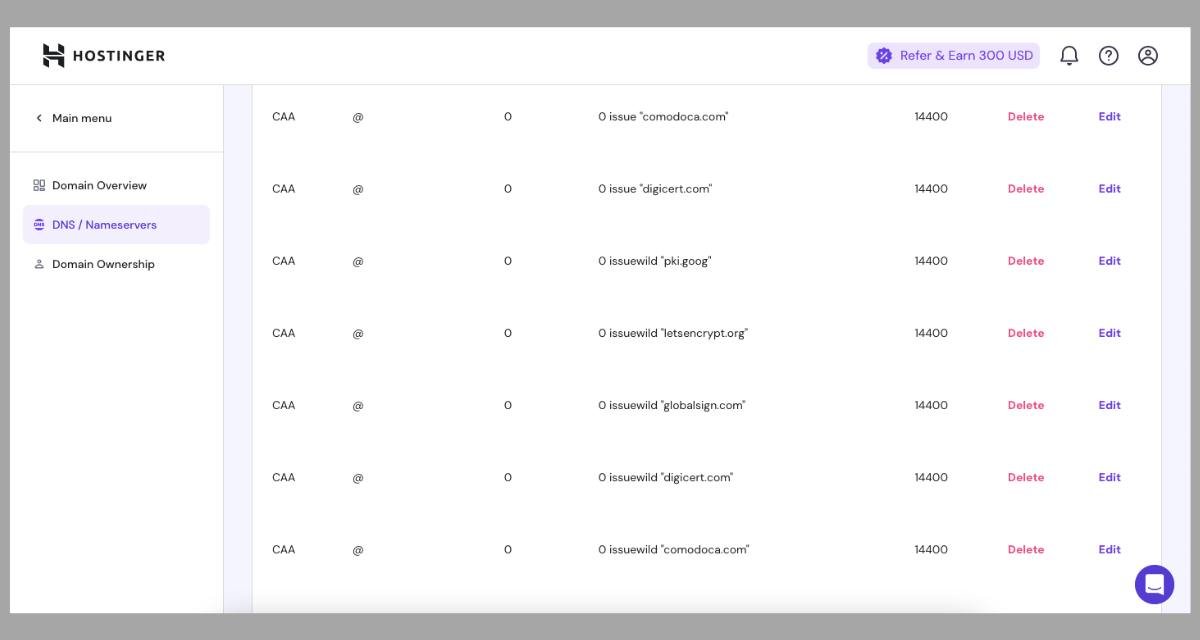The height and width of the screenshot is (640, 1200).
Task: Delete the issuewild "pki.goog" record
Action: (1025, 261)
